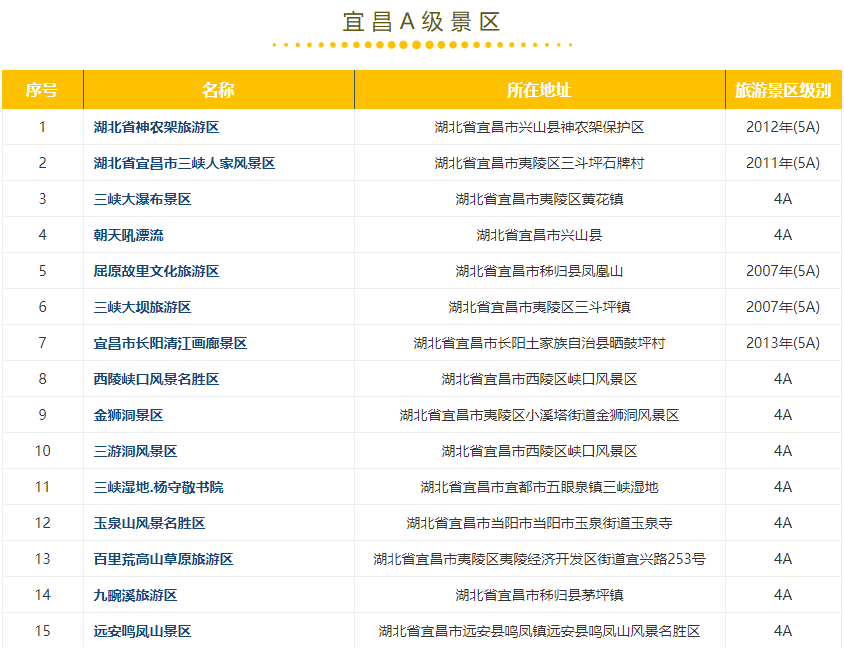Click the 4A cell for 朝天吼漂流
Screen dimensions: 844x648
(x=783, y=235)
